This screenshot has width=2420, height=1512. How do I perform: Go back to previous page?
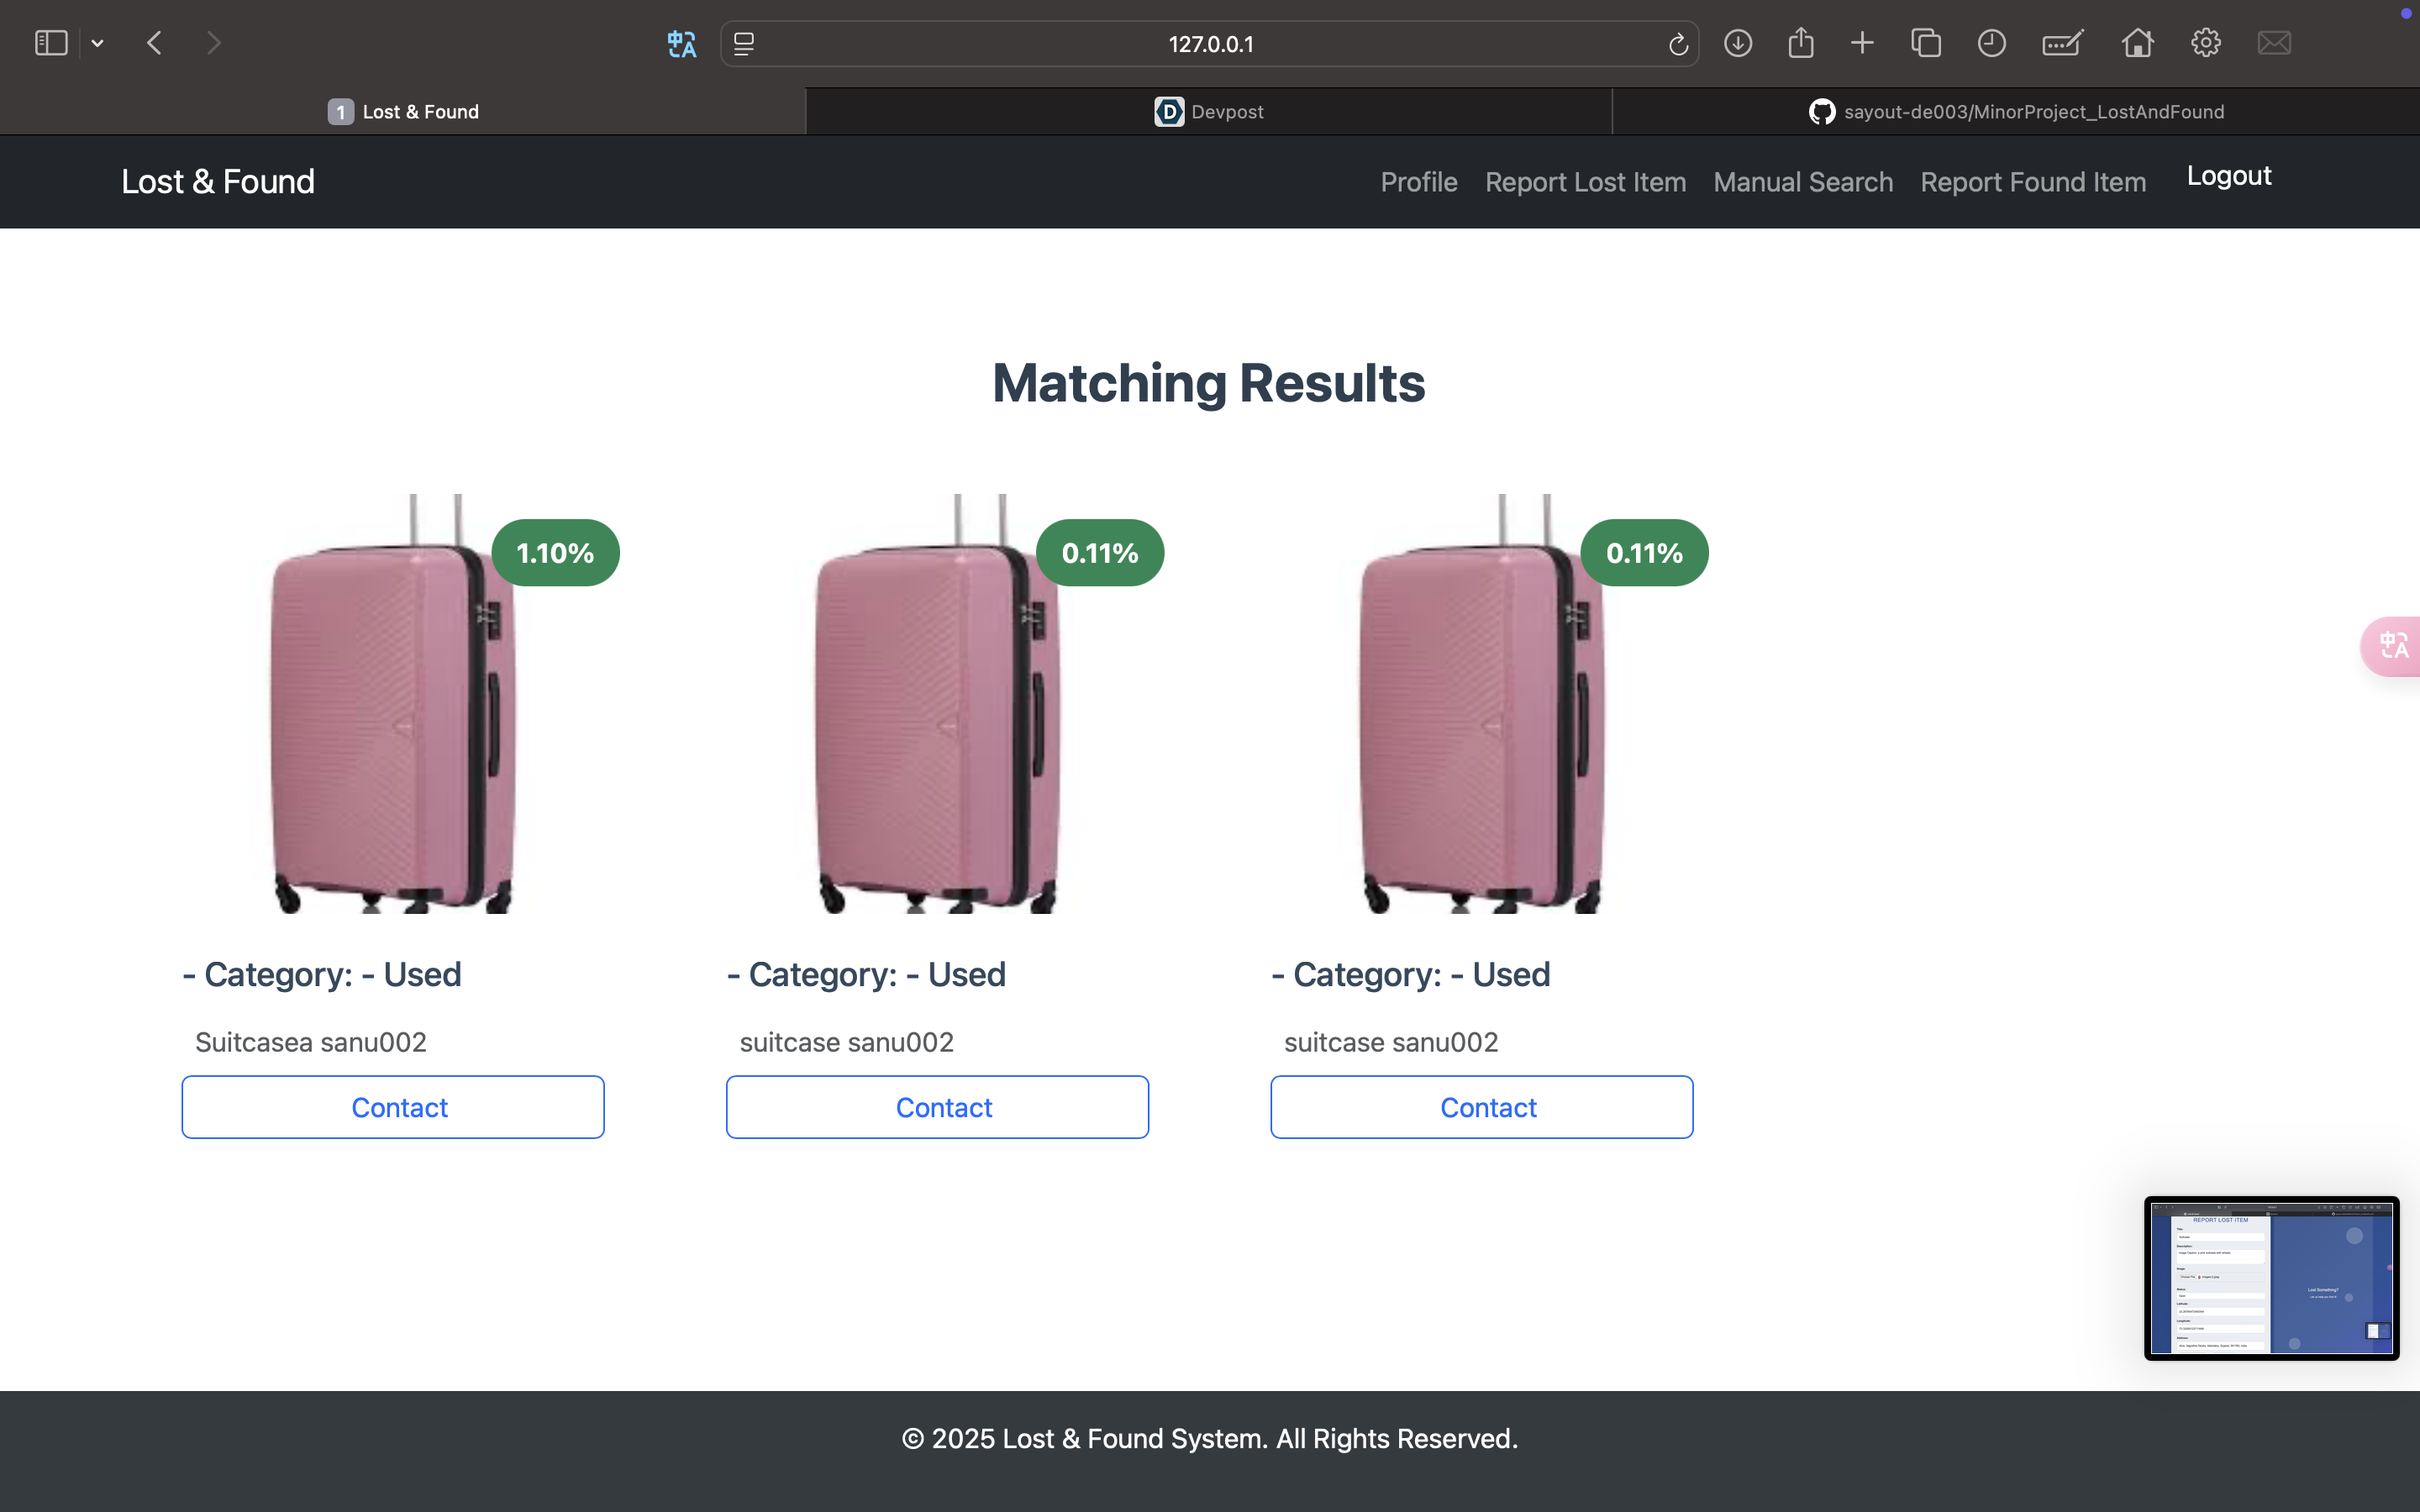154,43
